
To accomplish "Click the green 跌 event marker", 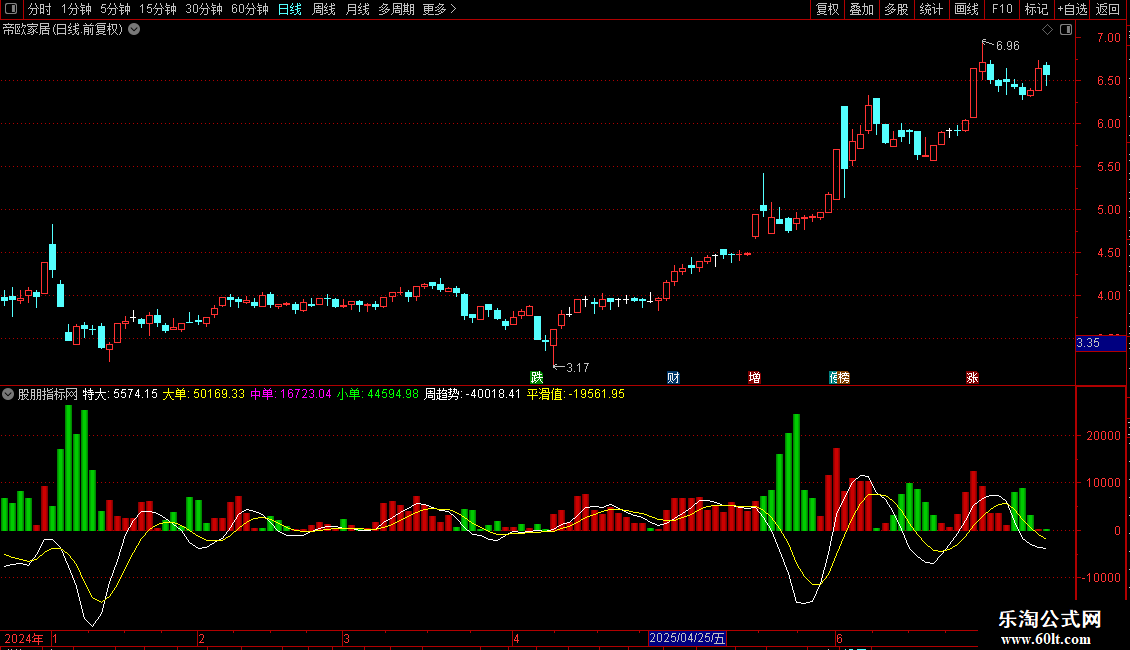I will click(x=536, y=378).
